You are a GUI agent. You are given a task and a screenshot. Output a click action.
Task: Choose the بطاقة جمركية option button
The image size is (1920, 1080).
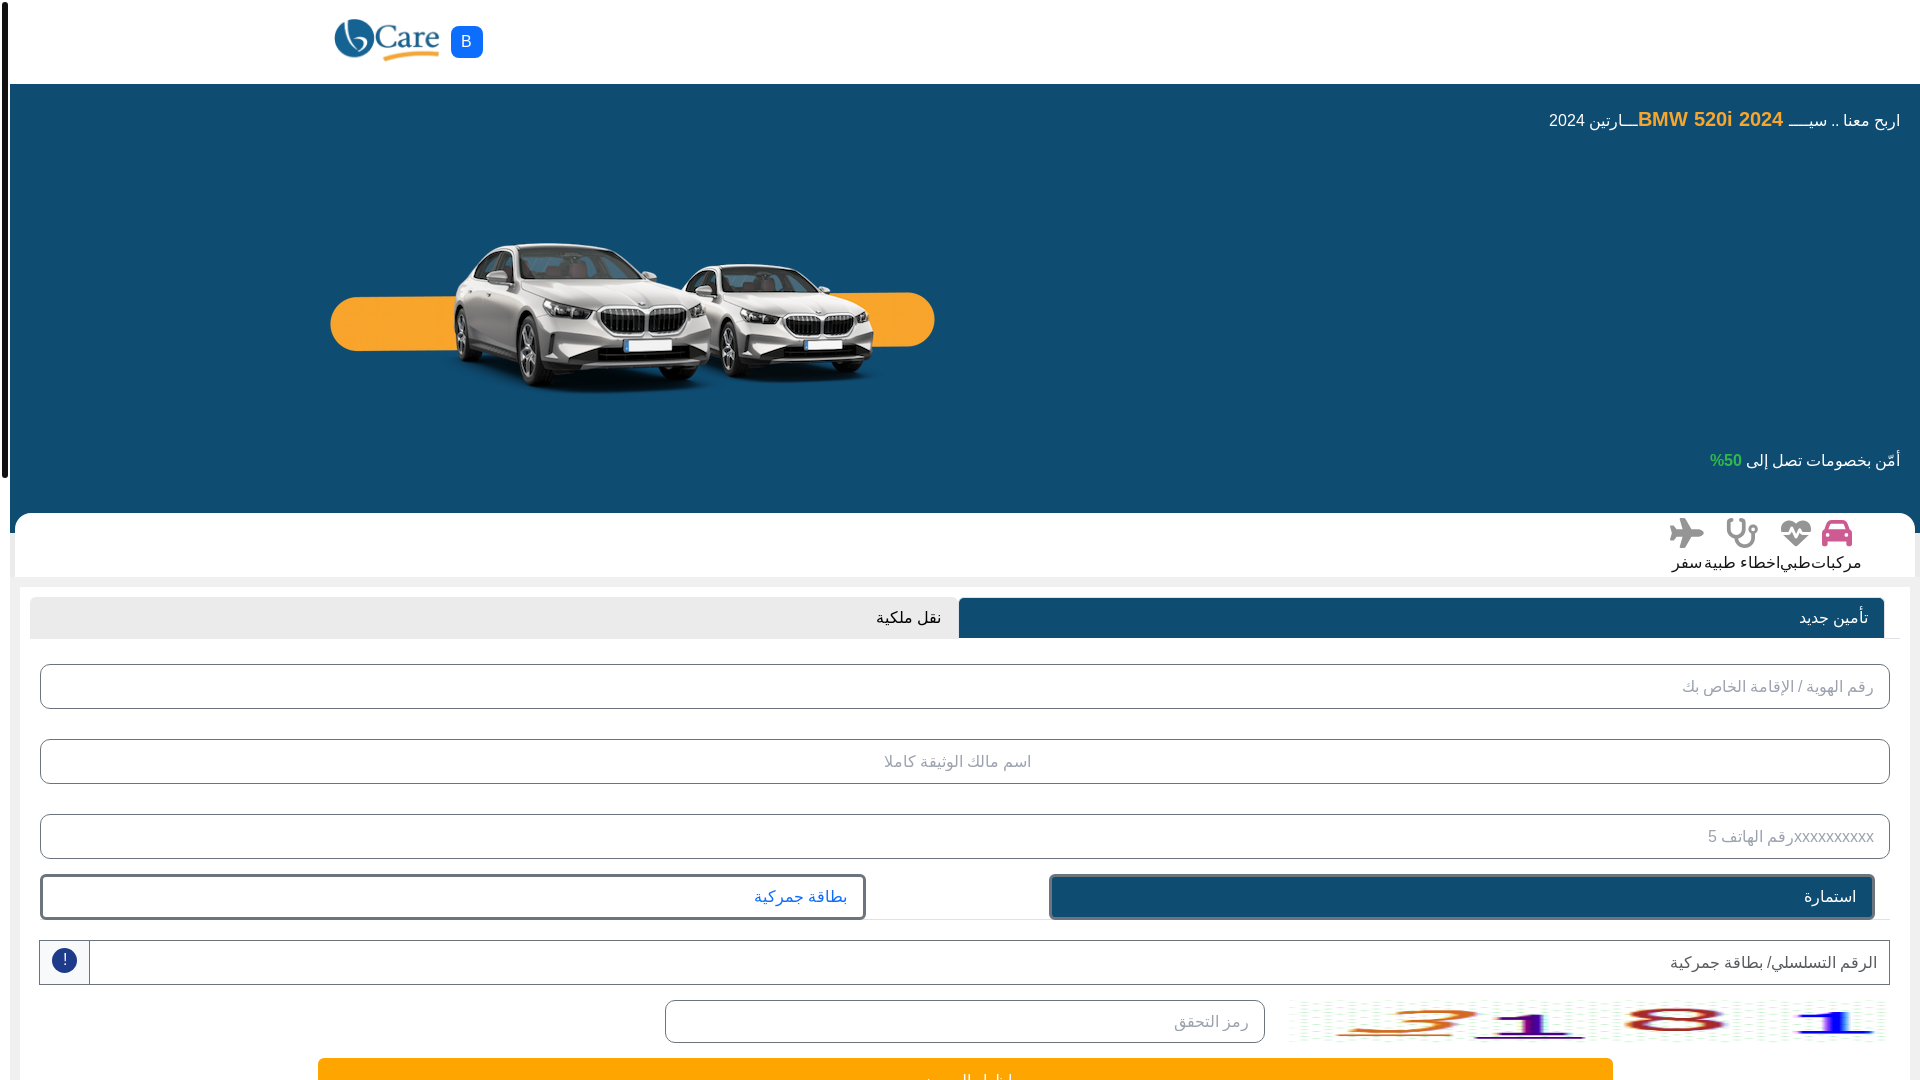[x=453, y=897]
